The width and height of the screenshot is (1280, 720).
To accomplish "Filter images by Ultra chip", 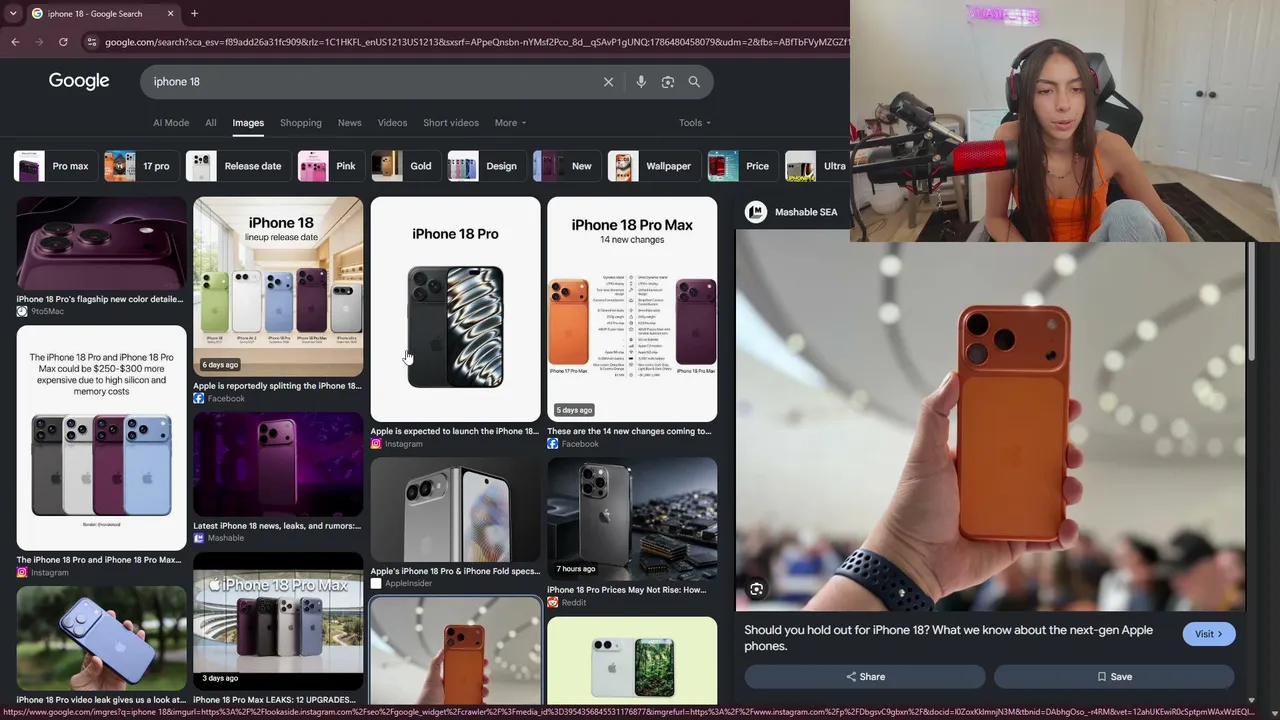I will click(x=816, y=166).
